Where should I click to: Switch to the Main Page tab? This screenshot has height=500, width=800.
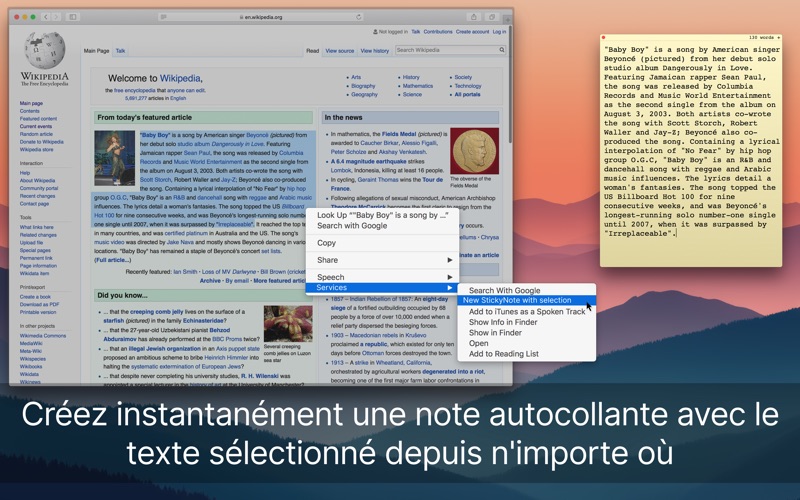[x=96, y=51]
